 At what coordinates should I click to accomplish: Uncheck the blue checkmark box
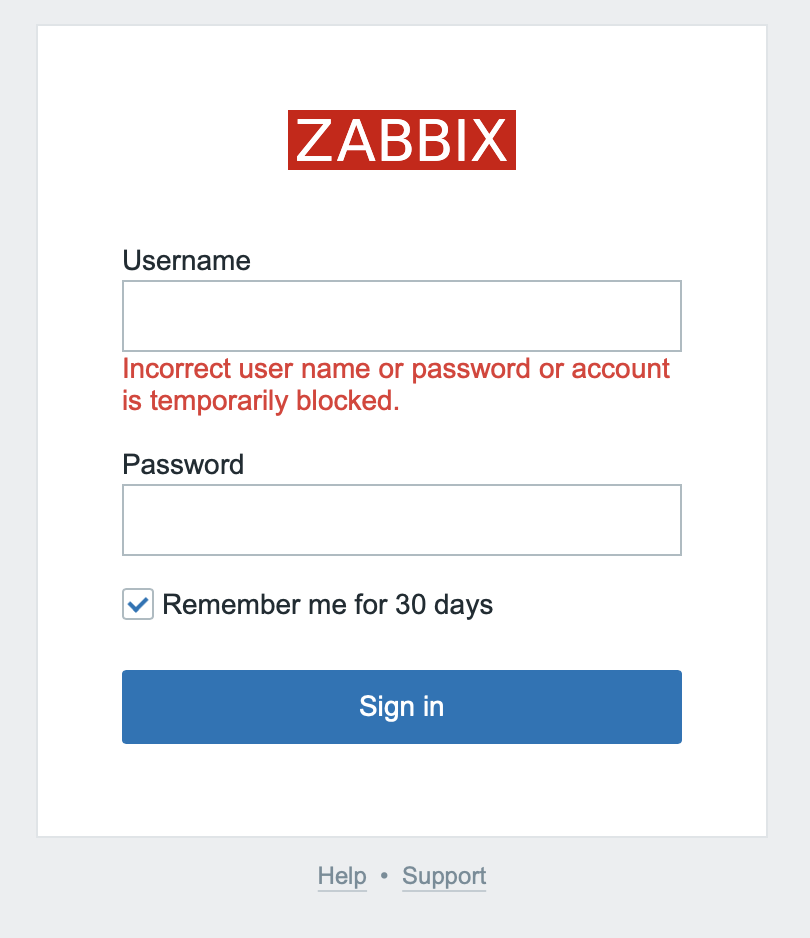138,604
